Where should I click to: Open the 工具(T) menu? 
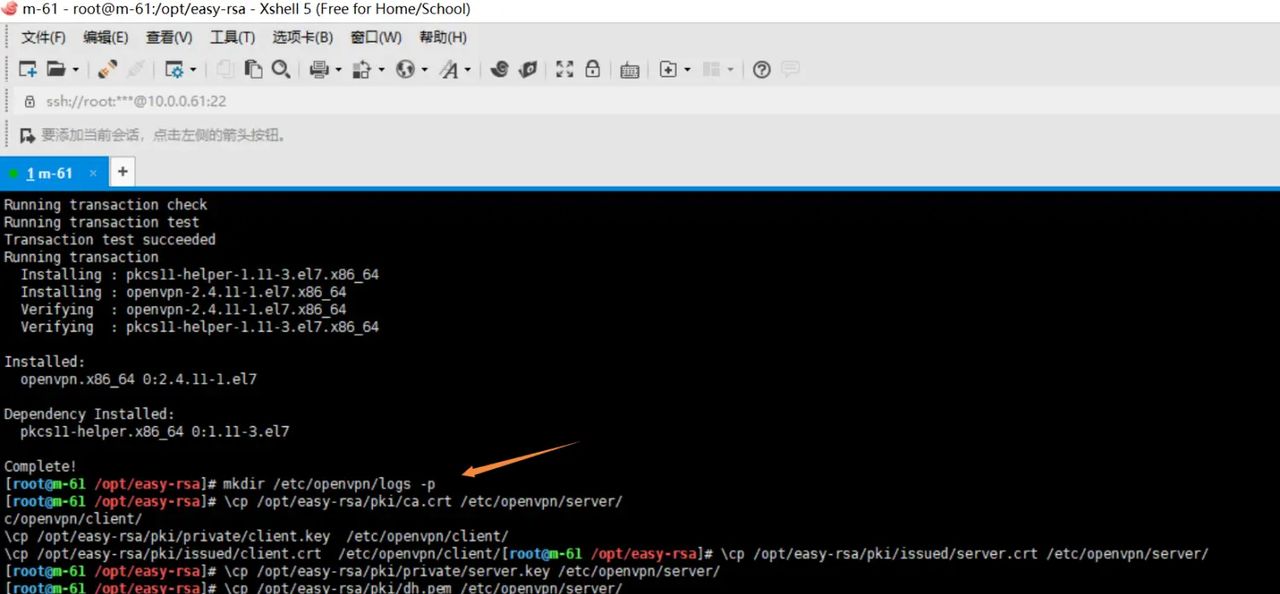[232, 37]
